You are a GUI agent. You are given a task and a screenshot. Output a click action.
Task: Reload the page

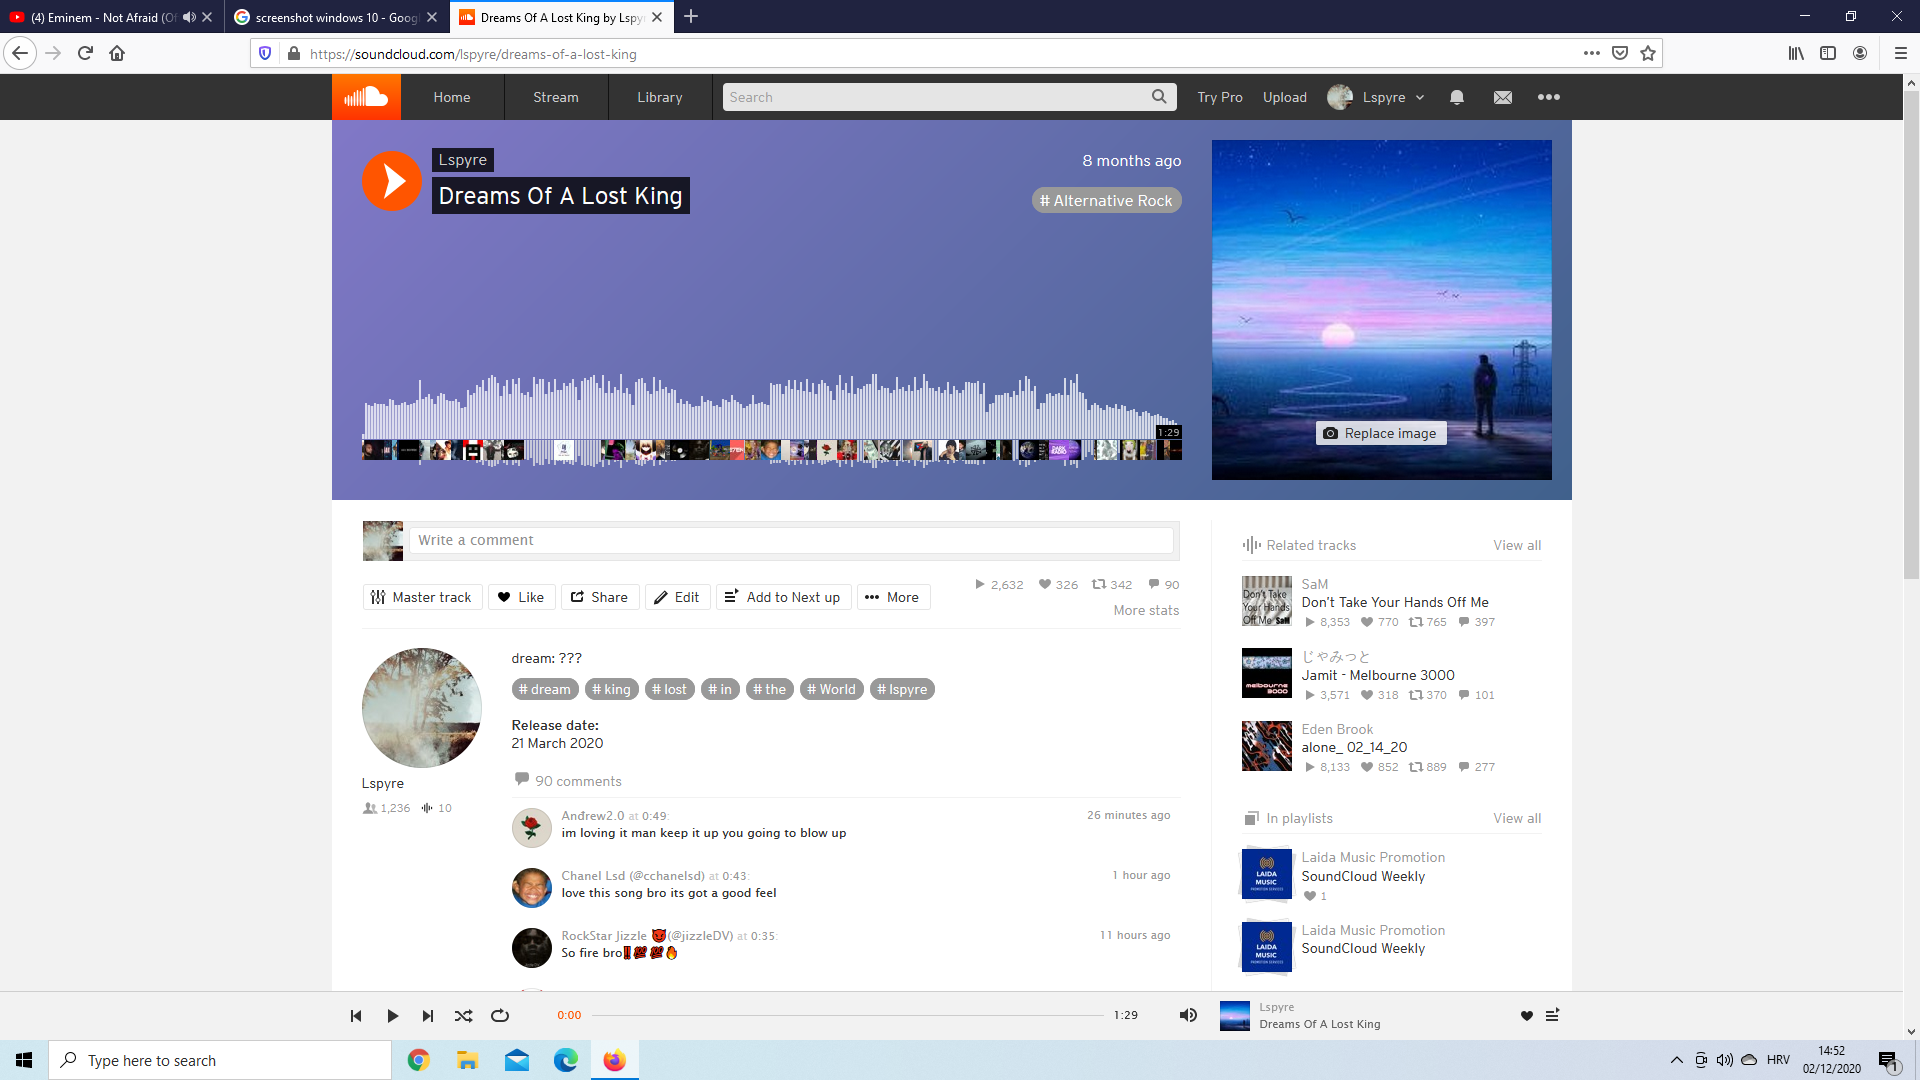pos(85,53)
